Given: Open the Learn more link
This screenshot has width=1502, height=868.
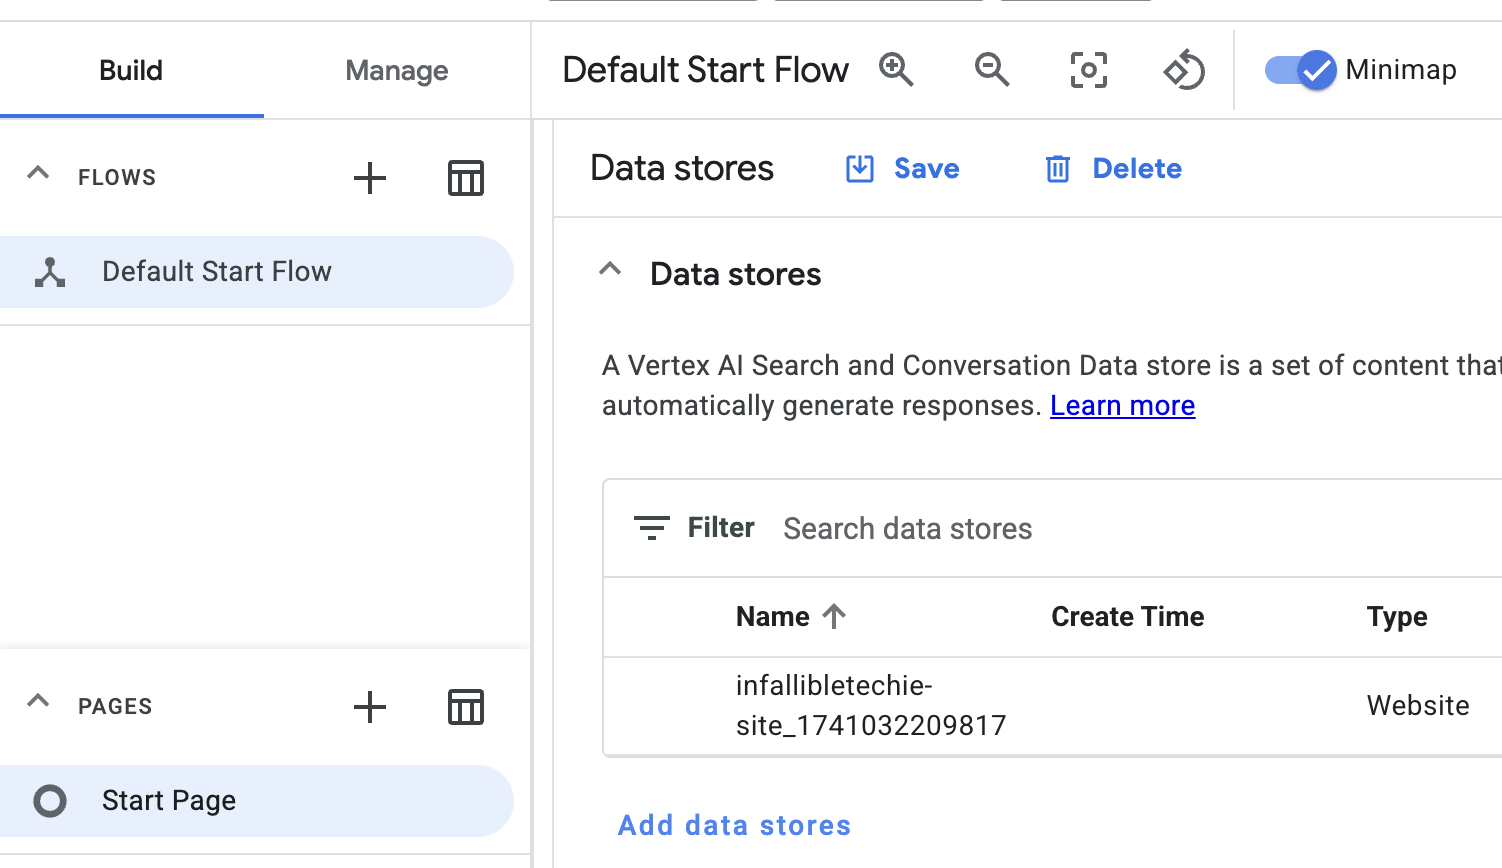Looking at the screenshot, I should (1122, 405).
